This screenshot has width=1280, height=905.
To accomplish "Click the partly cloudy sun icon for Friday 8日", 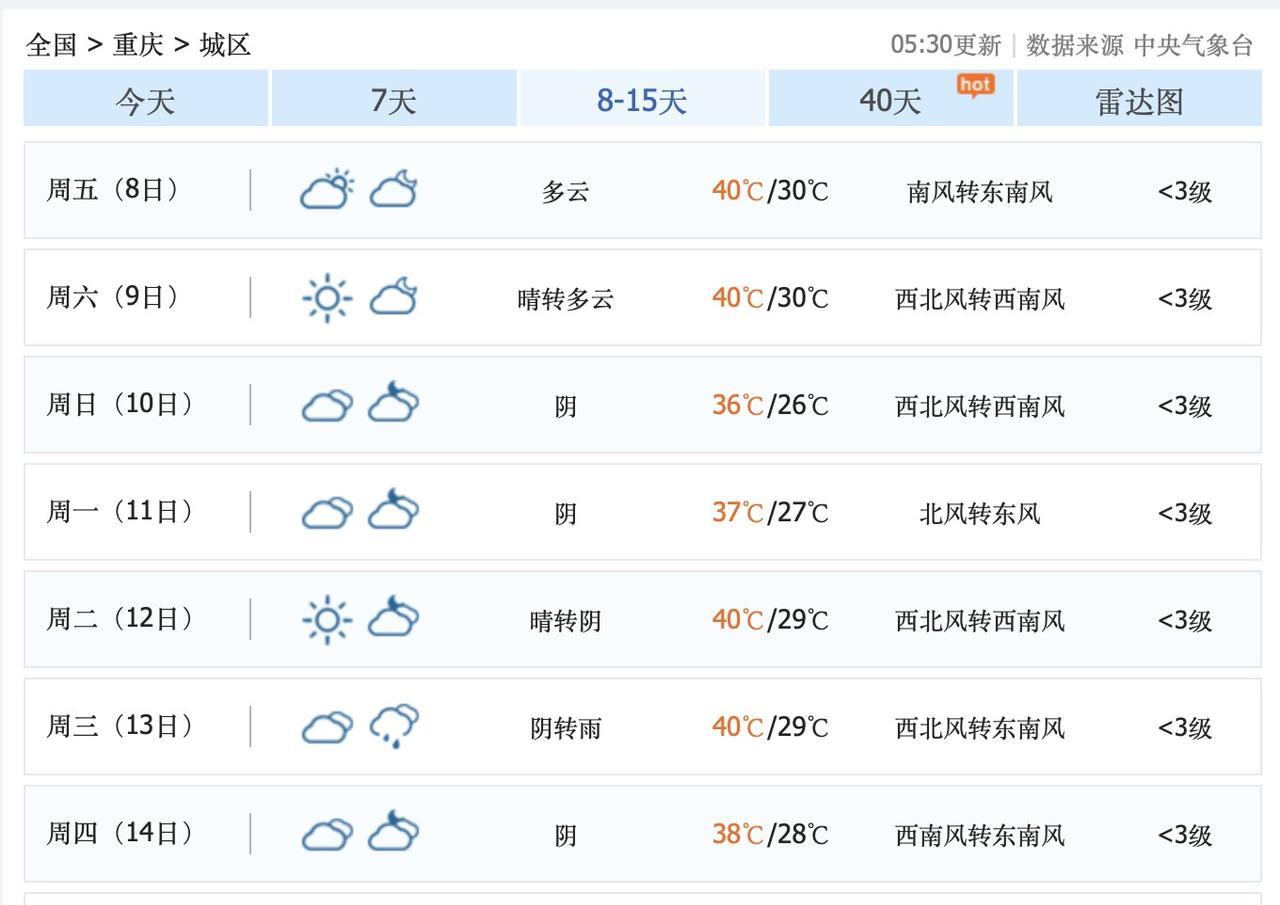I will pos(327,189).
